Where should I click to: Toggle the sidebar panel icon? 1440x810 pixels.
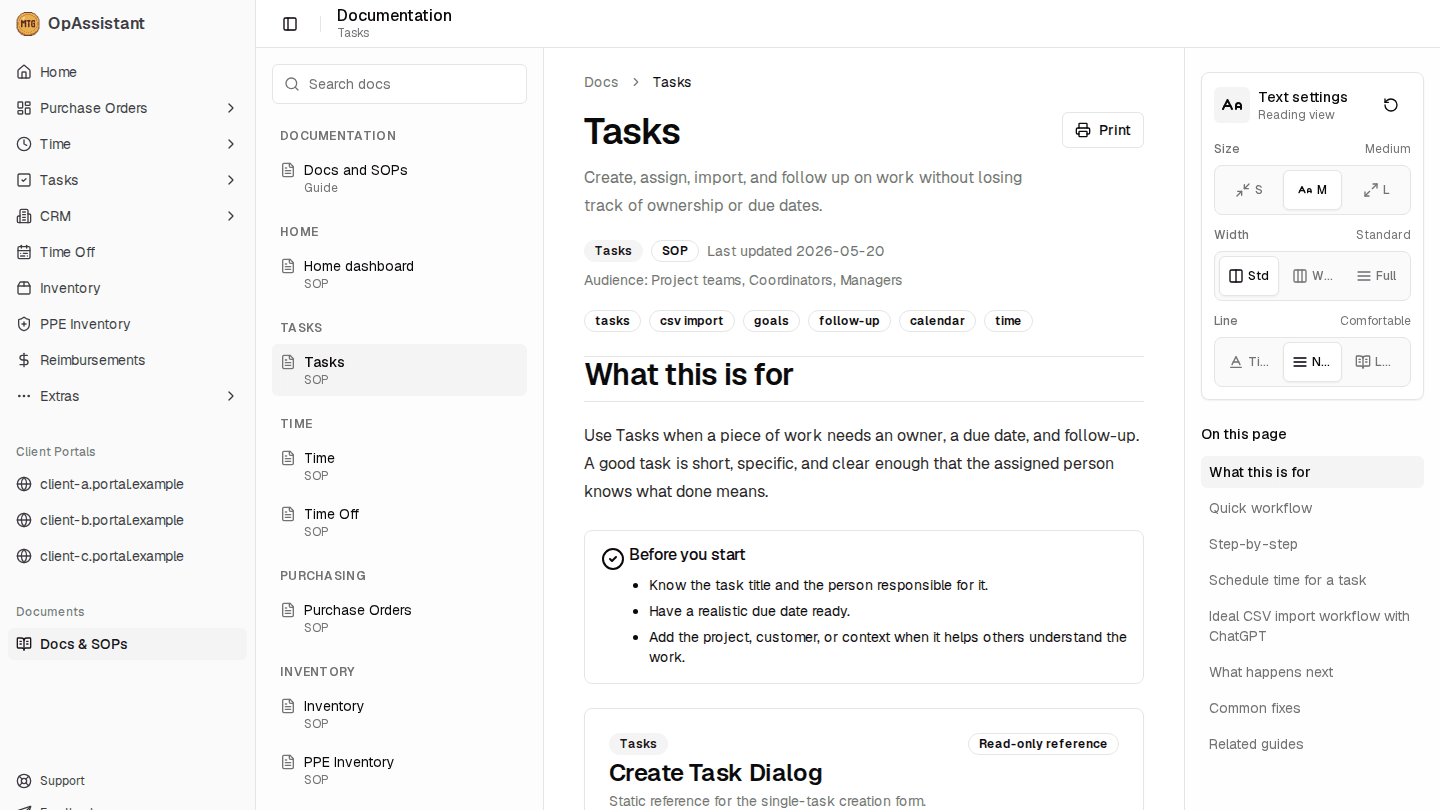(290, 24)
